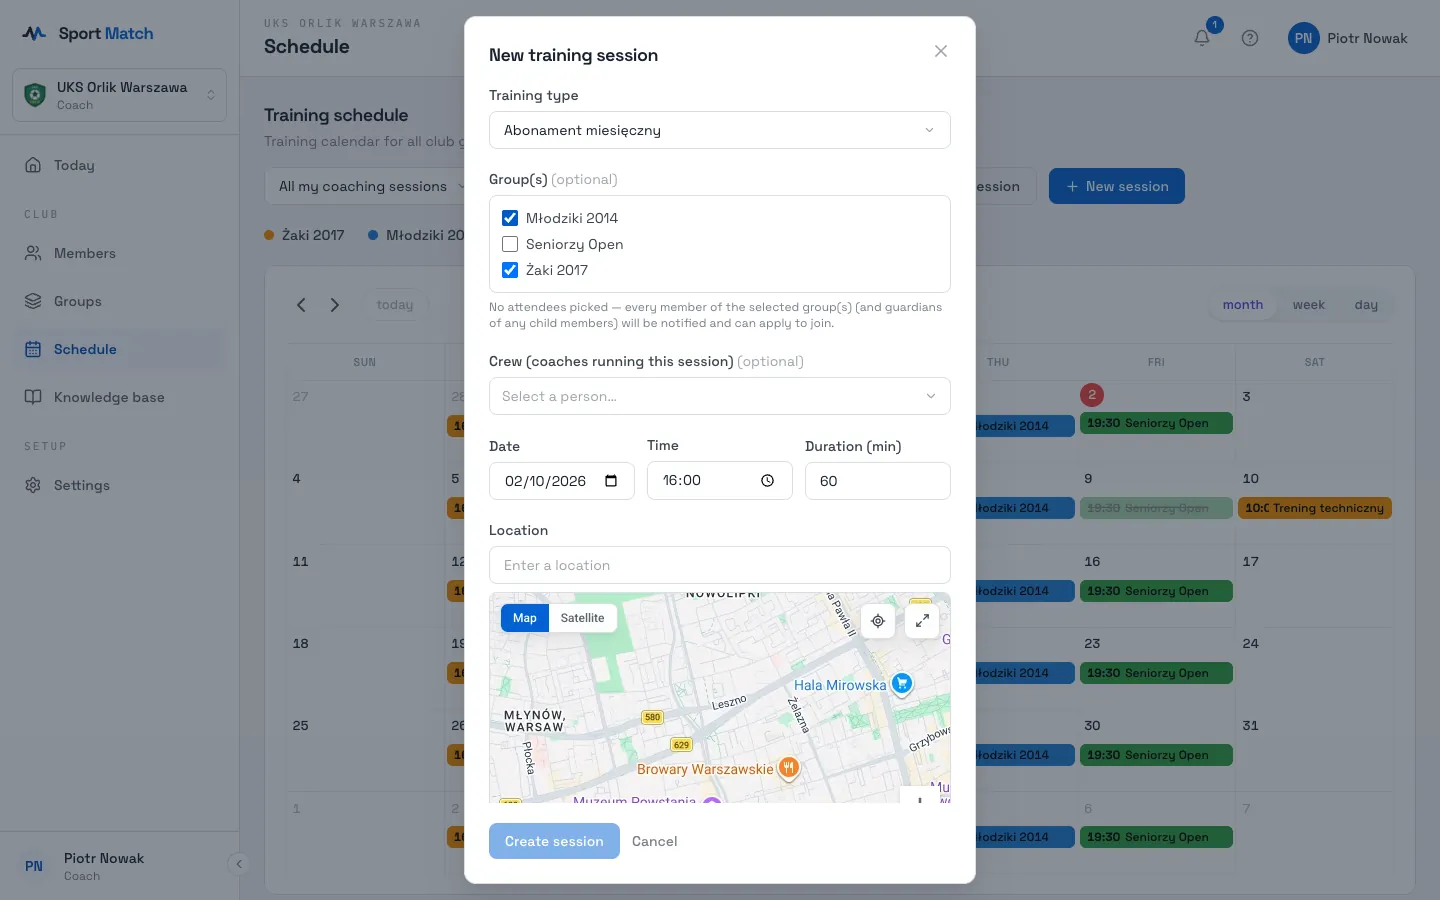Click the today button in calendar
Viewport: 1440px width, 900px height.
pyautogui.click(x=395, y=305)
